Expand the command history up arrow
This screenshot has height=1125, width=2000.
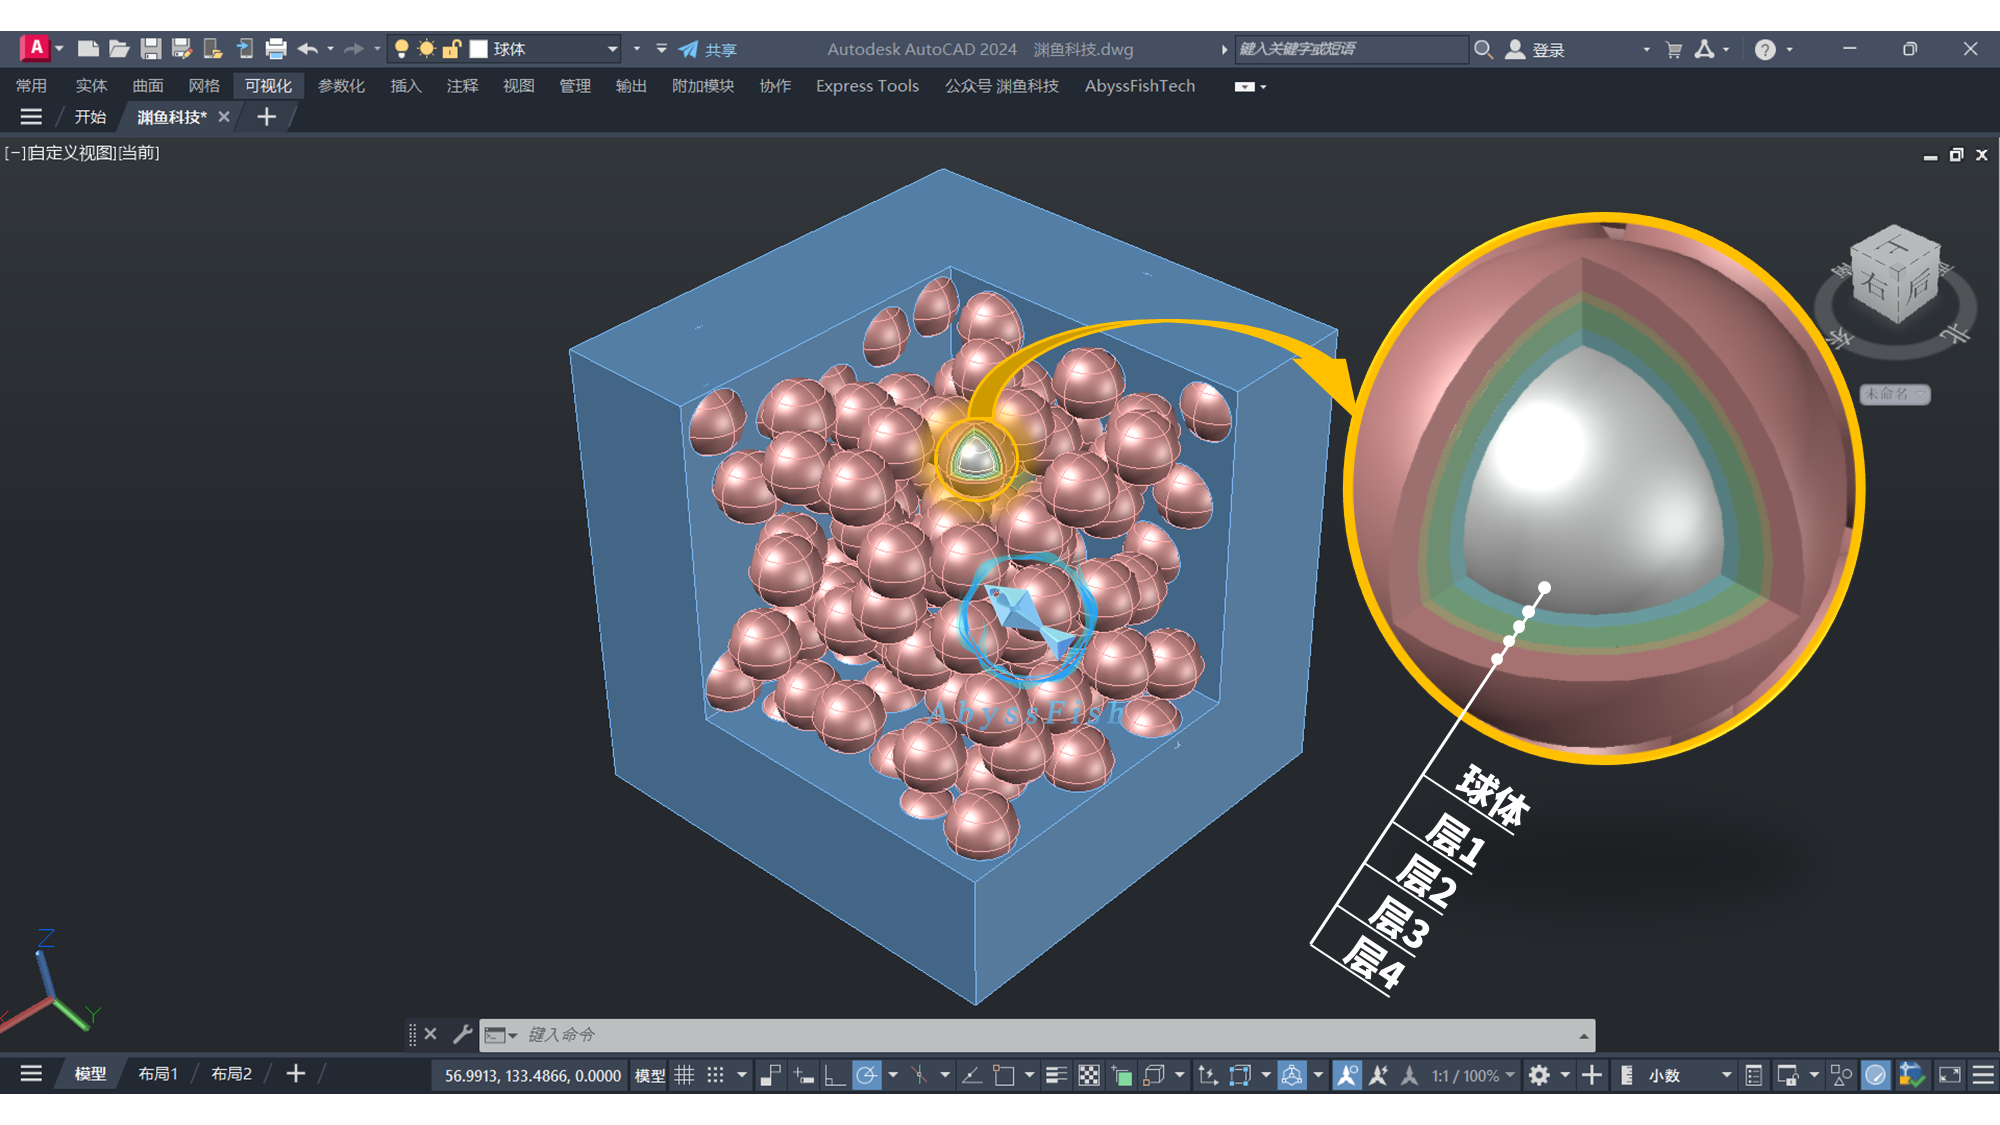1584,1035
